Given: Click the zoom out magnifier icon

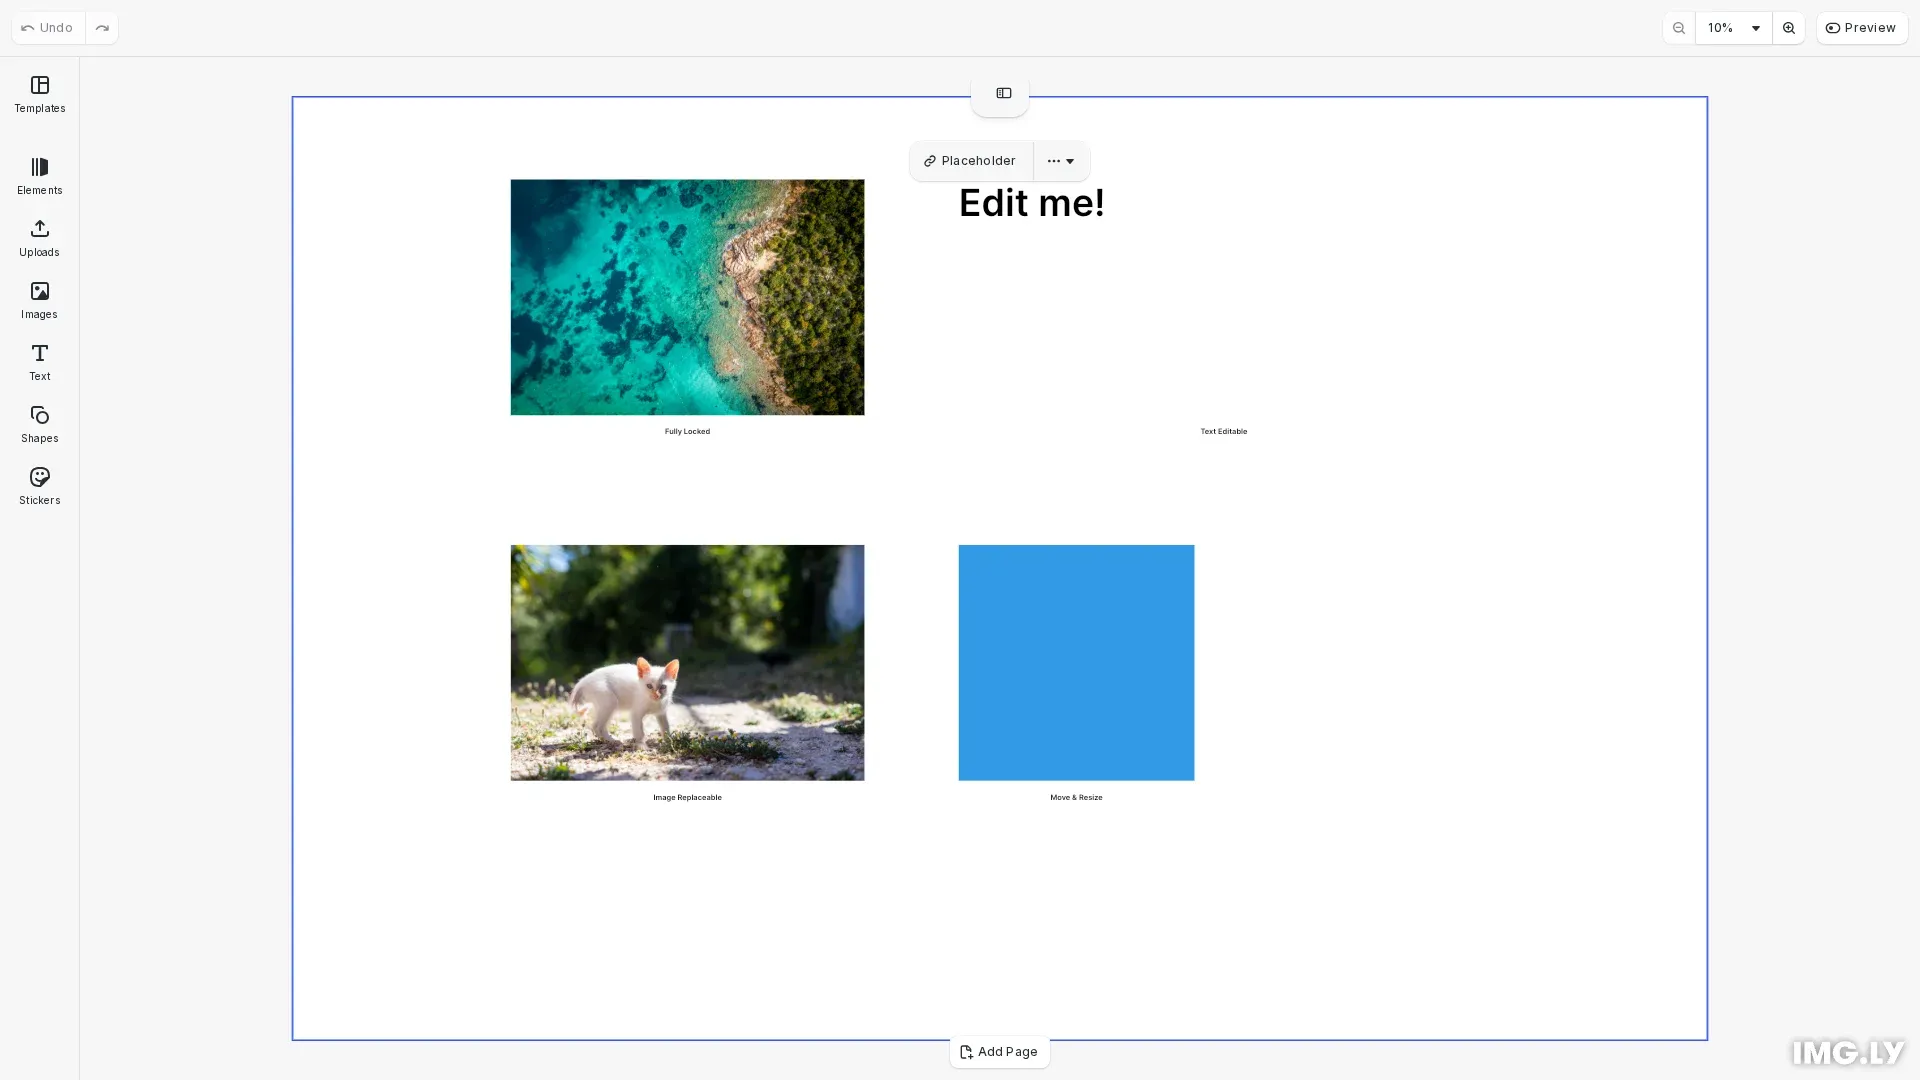Looking at the screenshot, I should click(x=1679, y=28).
